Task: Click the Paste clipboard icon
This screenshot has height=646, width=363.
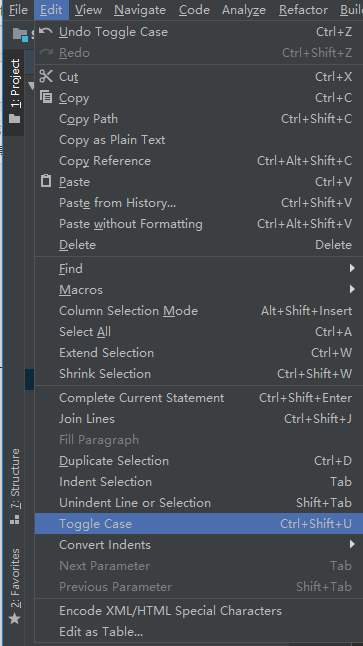Action: [46, 181]
